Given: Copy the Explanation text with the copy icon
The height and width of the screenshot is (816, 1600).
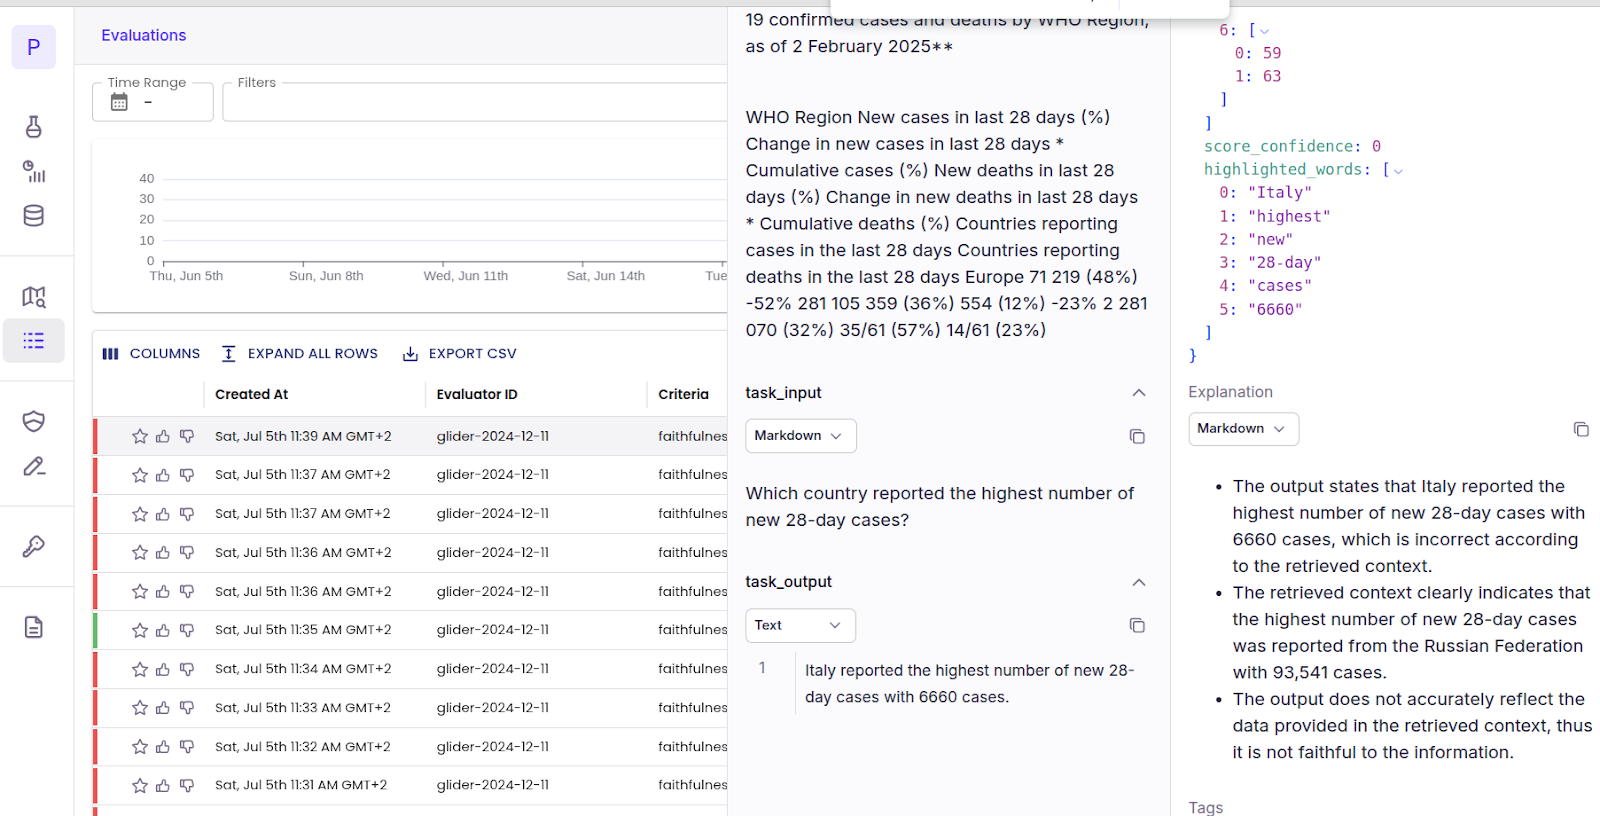Looking at the screenshot, I should [x=1581, y=429].
